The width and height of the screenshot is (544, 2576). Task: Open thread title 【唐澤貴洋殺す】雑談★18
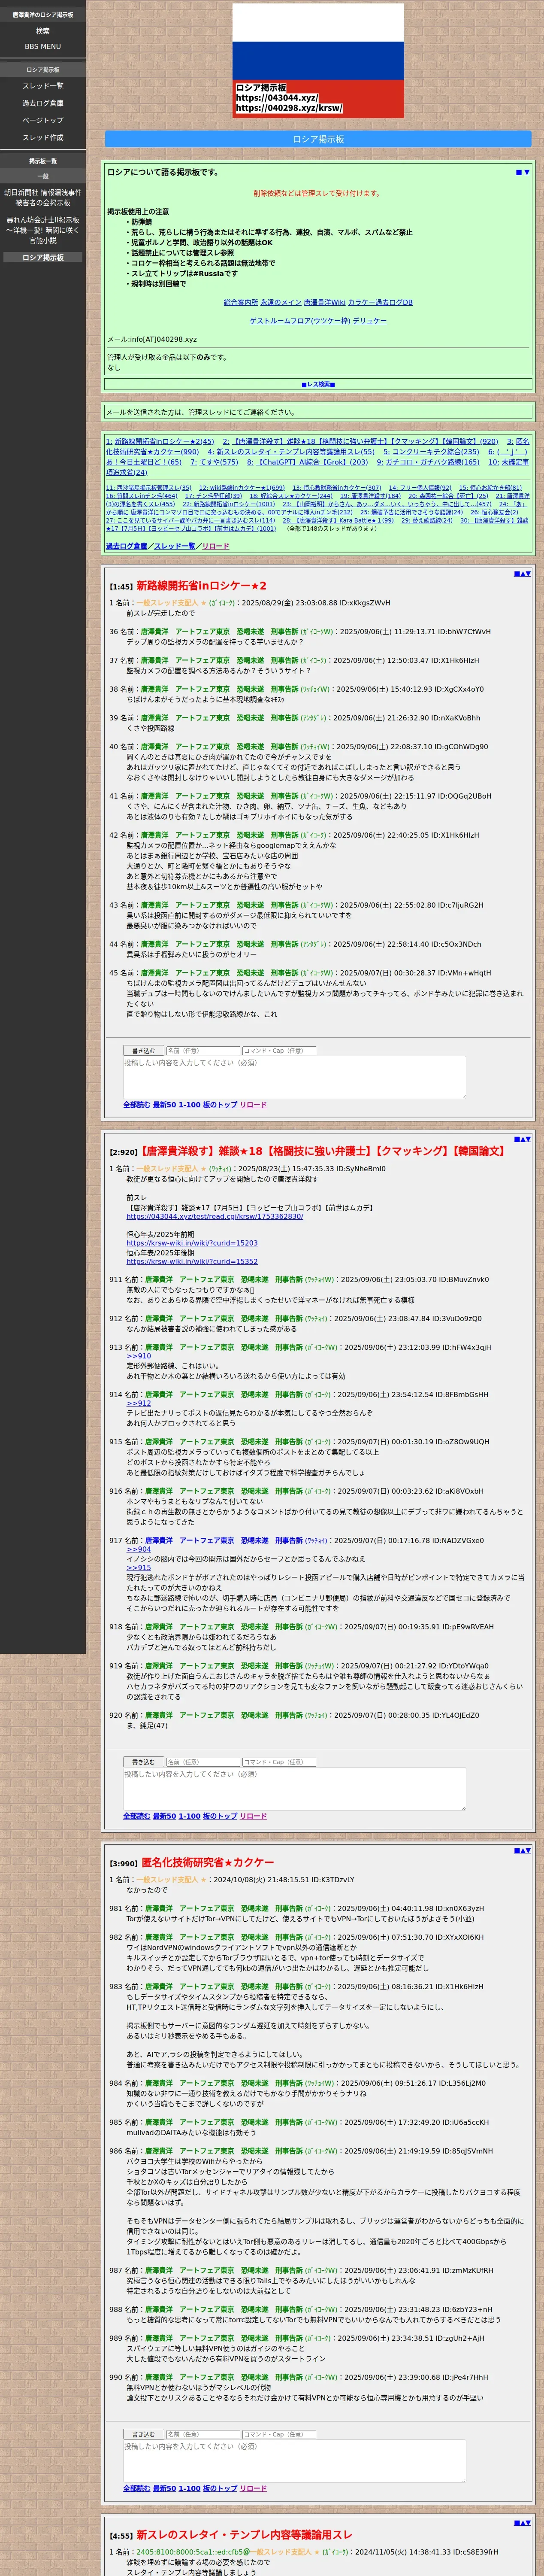click(x=322, y=1151)
